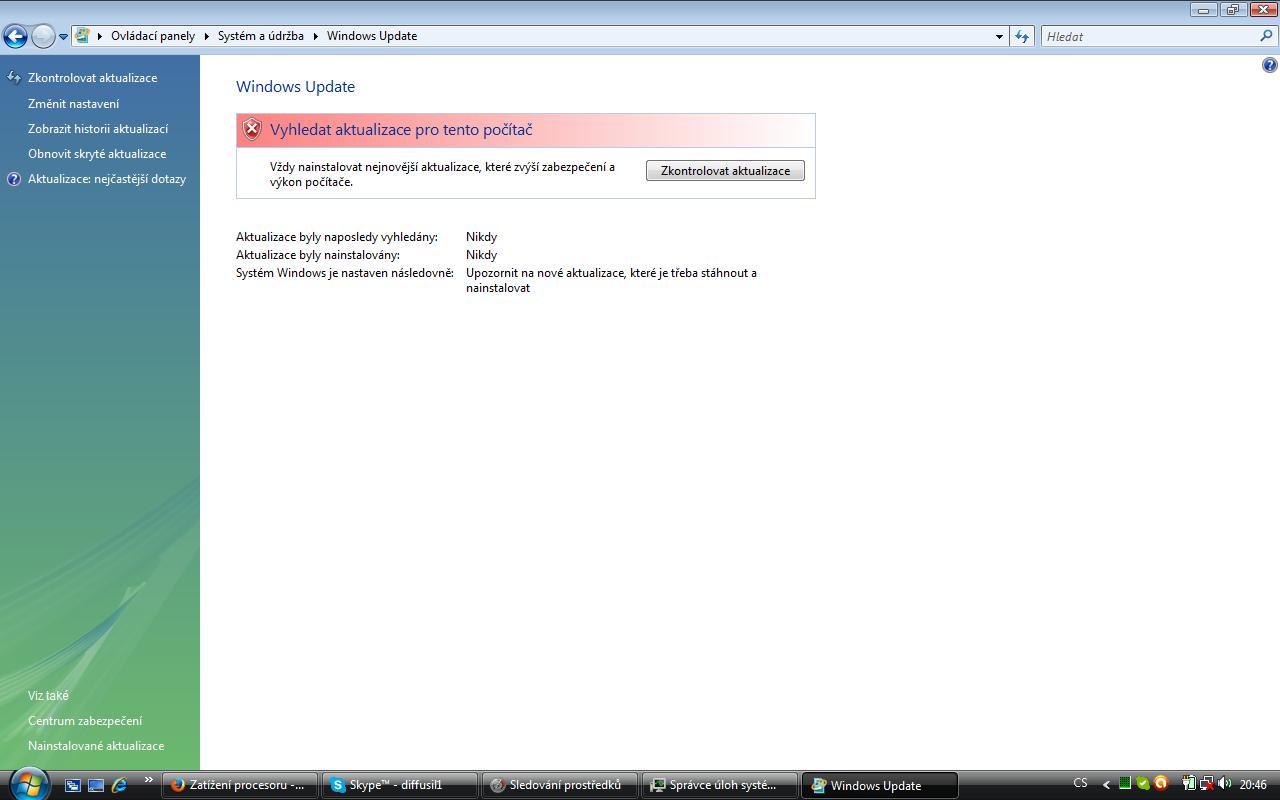
Task: Click the green Skype status tray icon
Action: 1143,784
